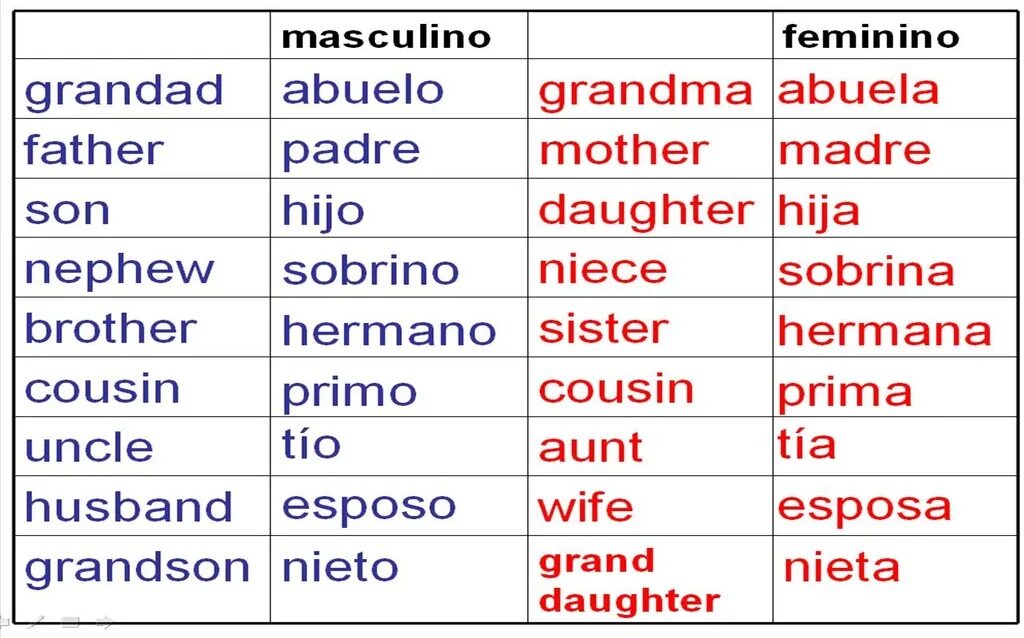Select the word 'abuelo' in the table
The width and height of the screenshot is (1024, 638).
tap(363, 89)
